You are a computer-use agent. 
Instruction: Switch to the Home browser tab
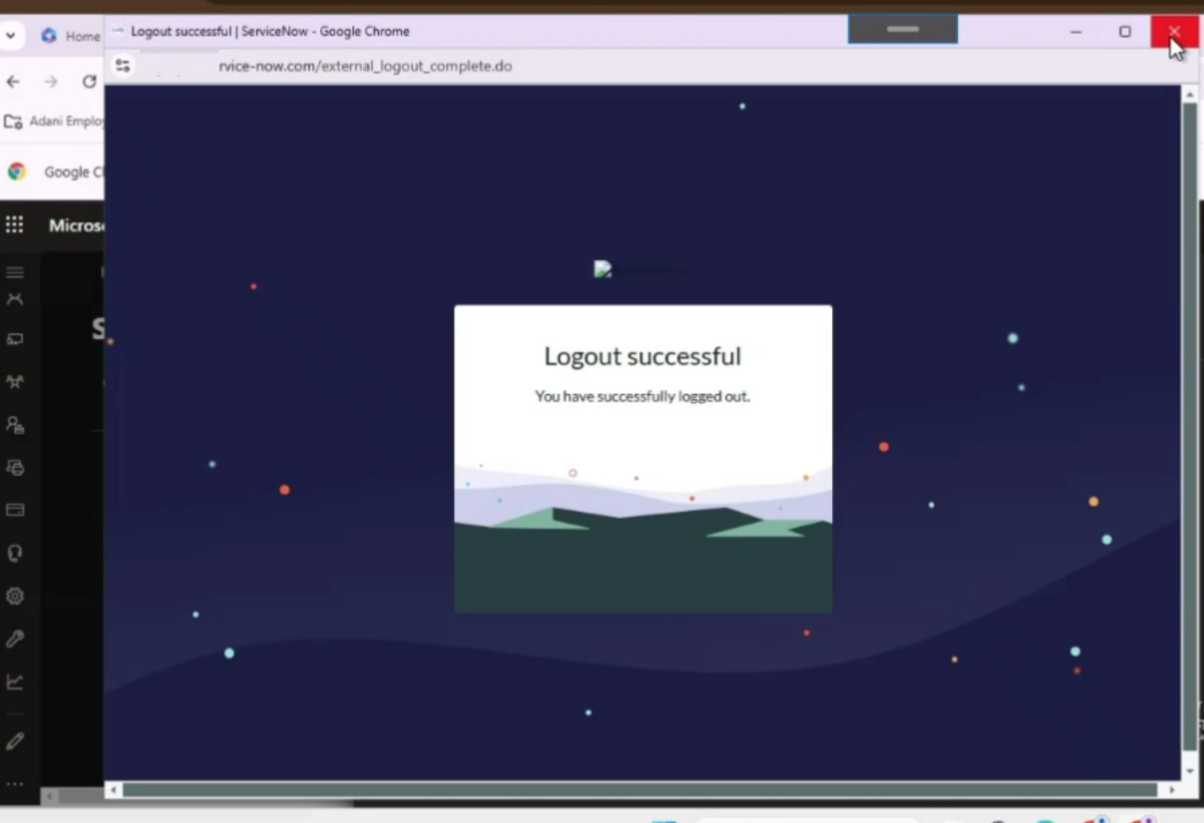click(x=70, y=35)
